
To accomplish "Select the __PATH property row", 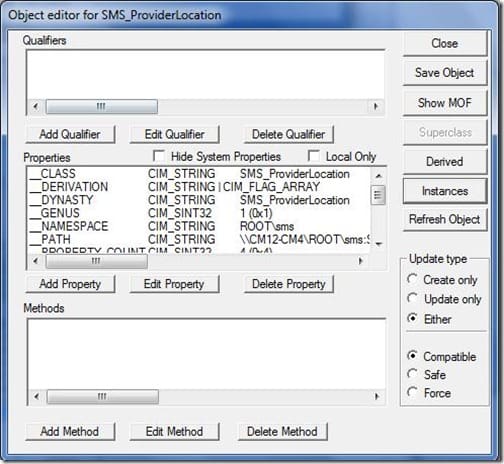I will pos(199,239).
